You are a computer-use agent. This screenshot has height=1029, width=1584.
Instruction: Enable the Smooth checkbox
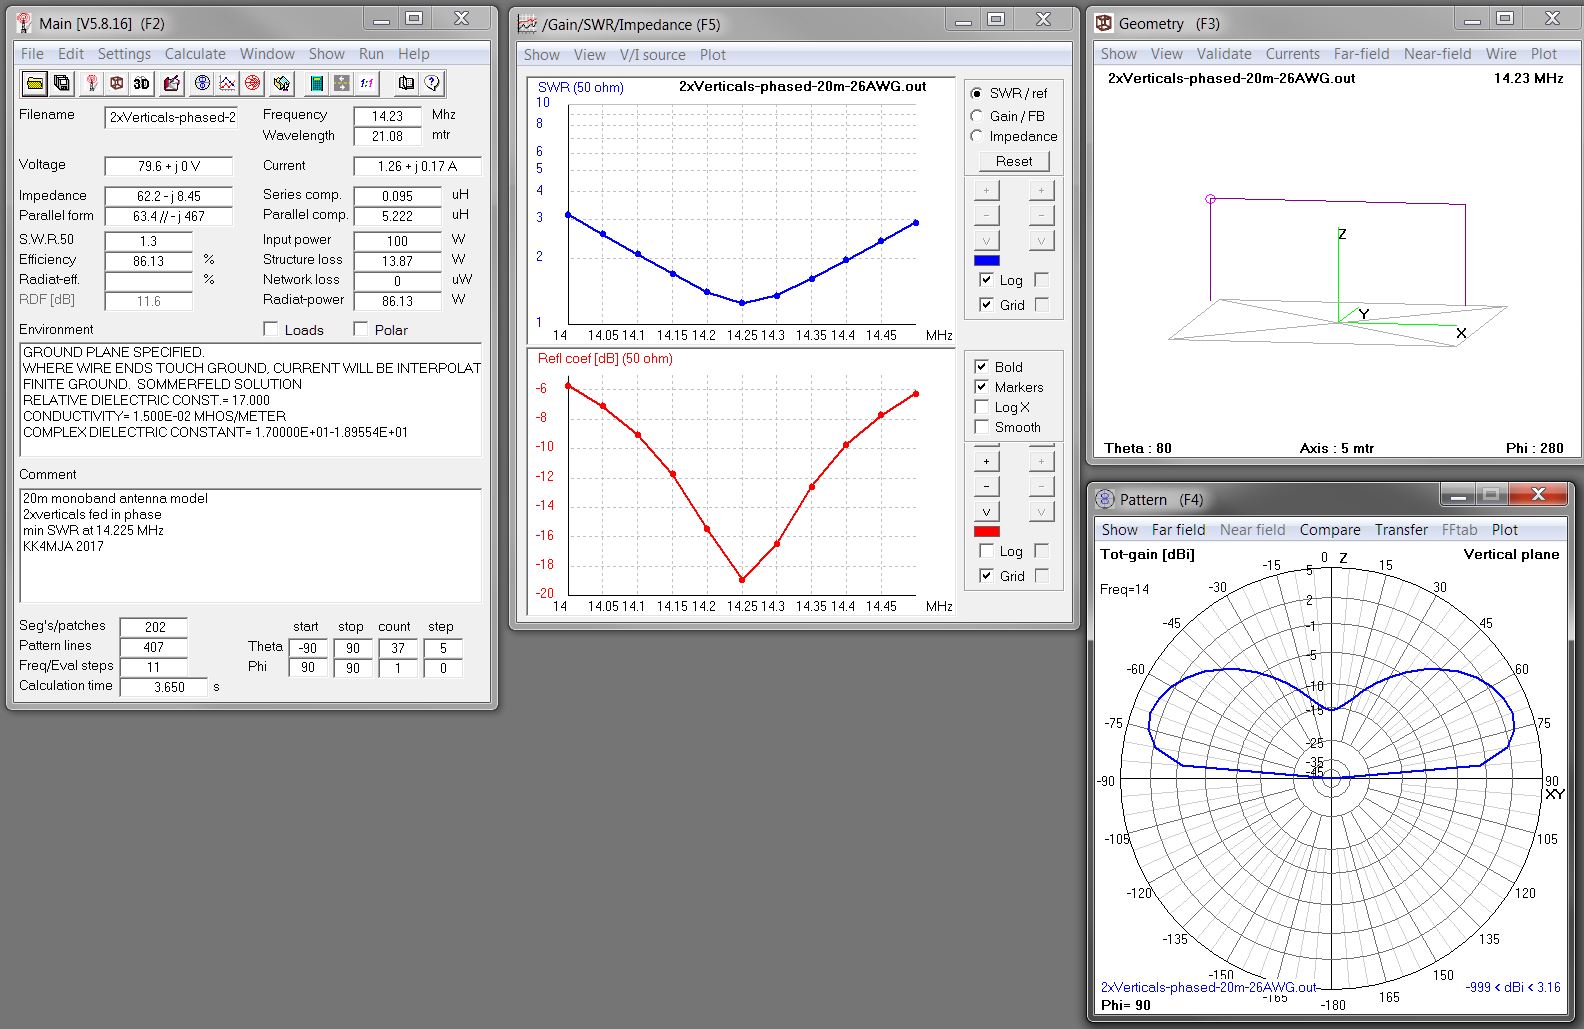[981, 427]
